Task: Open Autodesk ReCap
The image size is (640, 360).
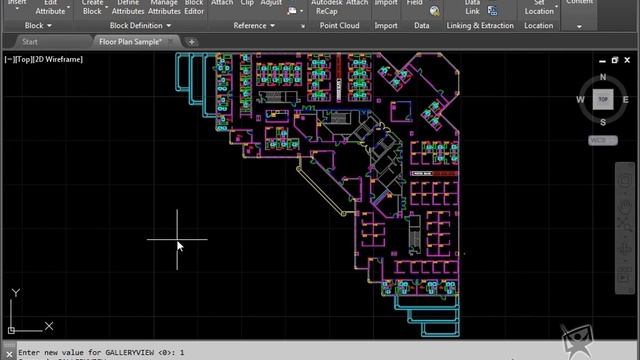Action: [327, 7]
